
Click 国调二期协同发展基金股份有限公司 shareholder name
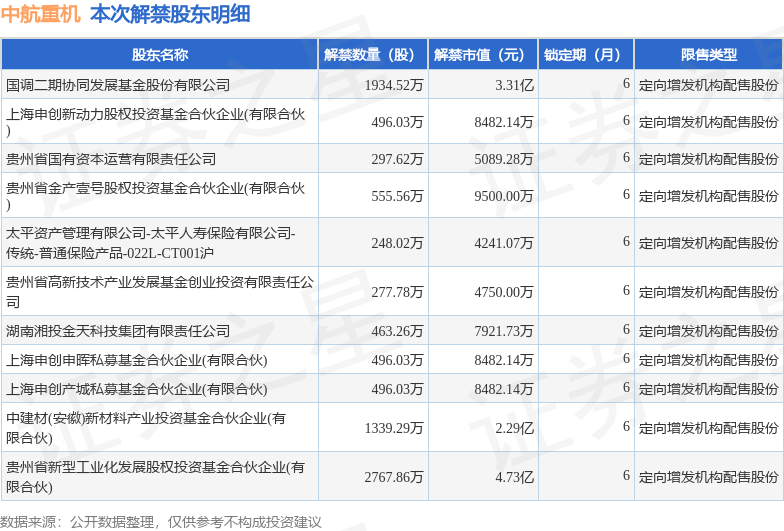pyautogui.click(x=118, y=85)
